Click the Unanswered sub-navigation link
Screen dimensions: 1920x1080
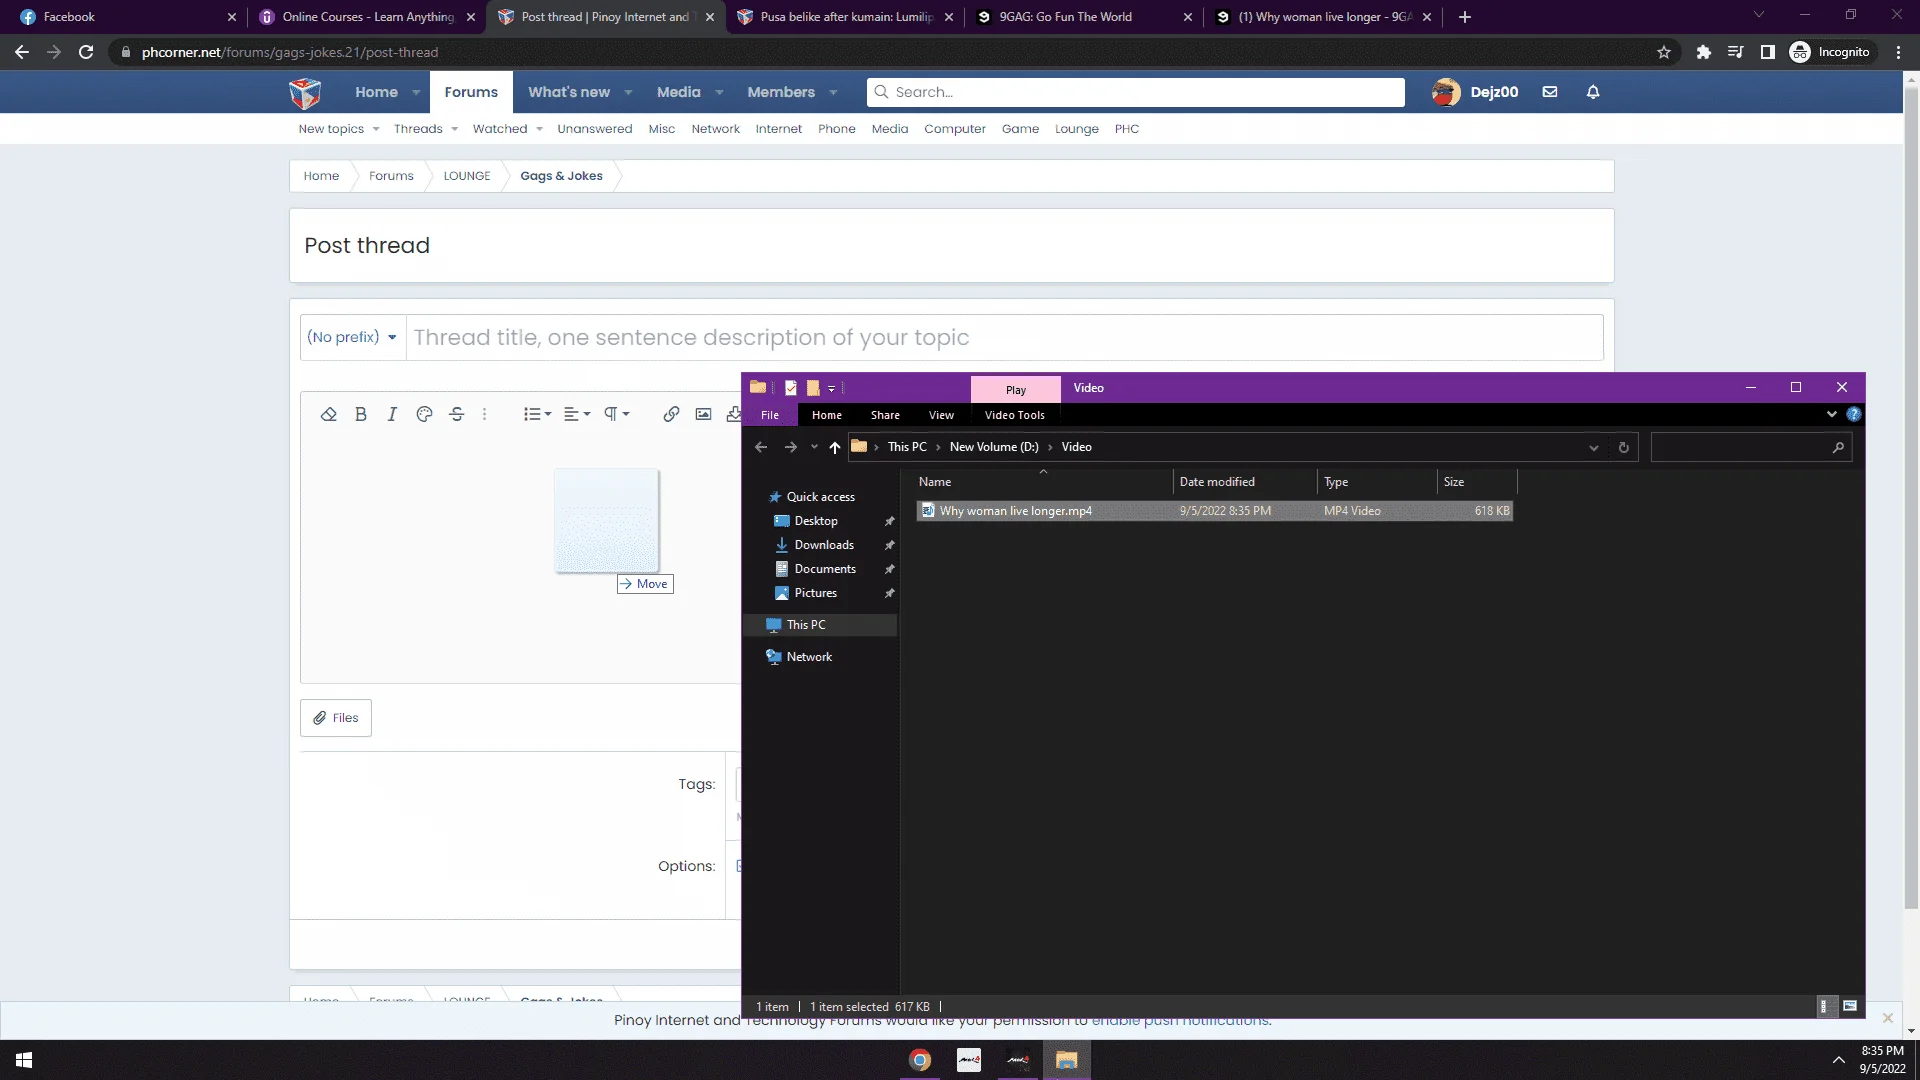tap(595, 129)
